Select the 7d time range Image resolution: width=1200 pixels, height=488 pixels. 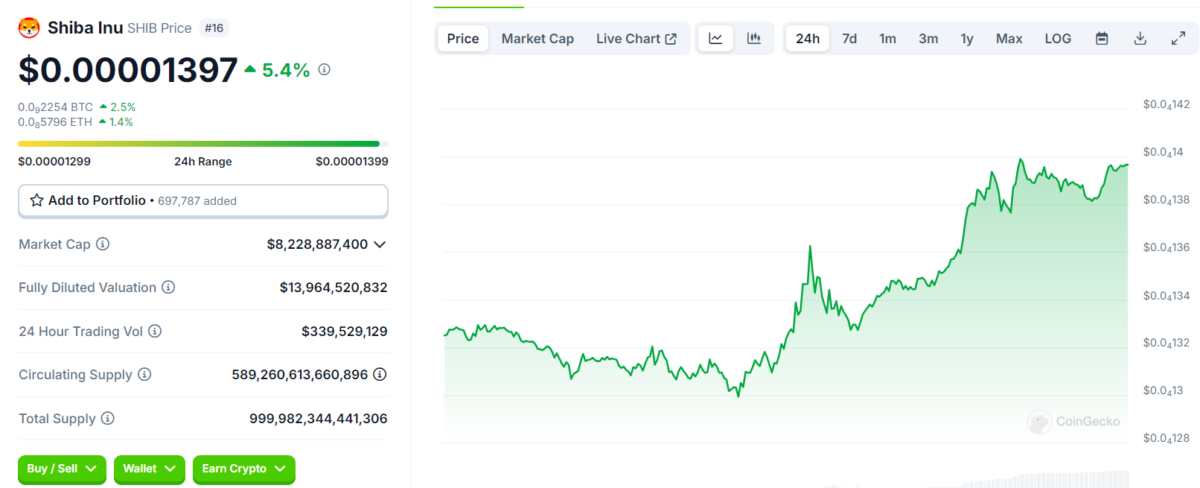(x=849, y=39)
